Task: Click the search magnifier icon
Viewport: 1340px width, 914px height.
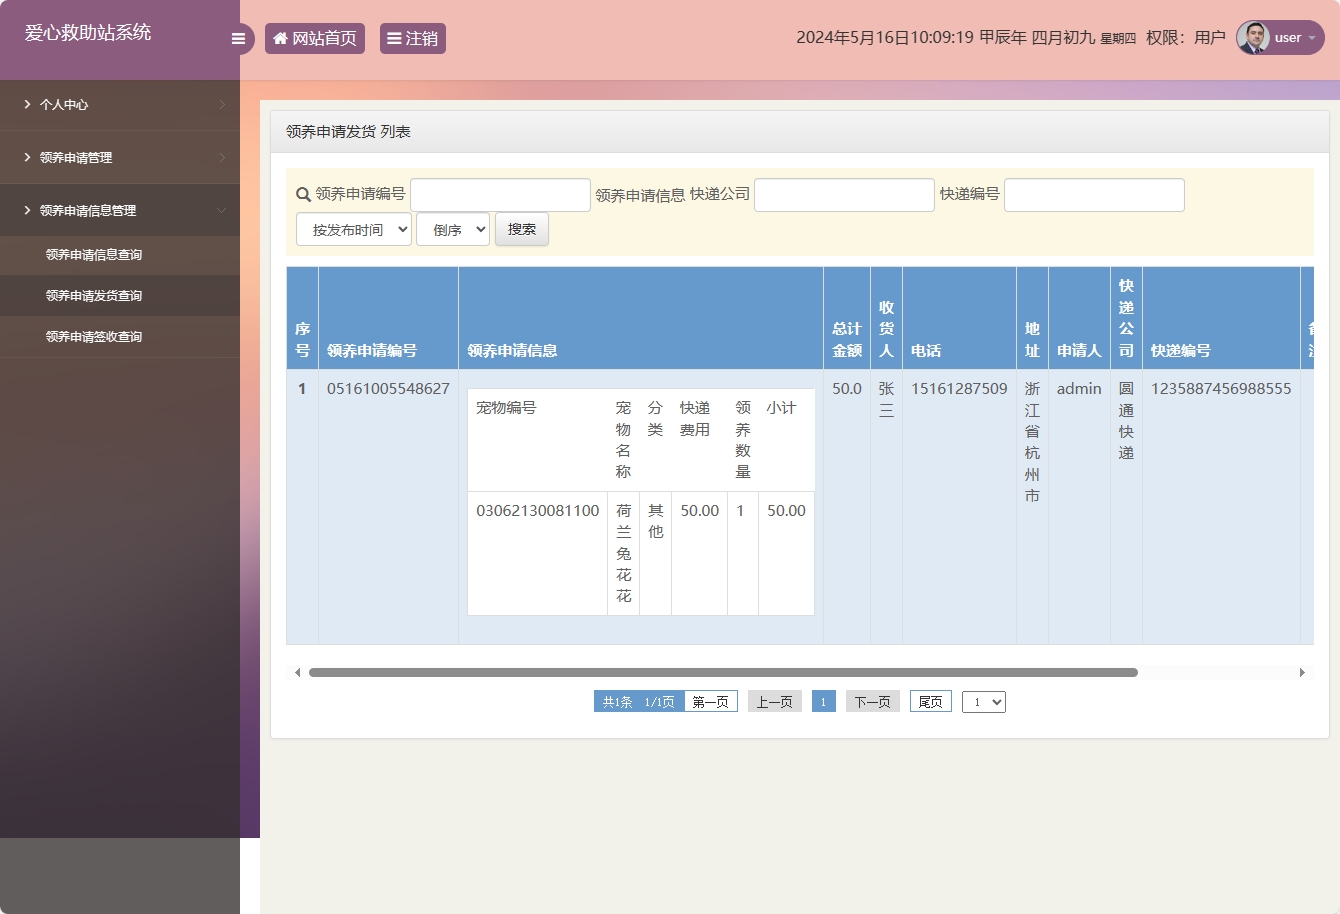Action: pos(303,195)
